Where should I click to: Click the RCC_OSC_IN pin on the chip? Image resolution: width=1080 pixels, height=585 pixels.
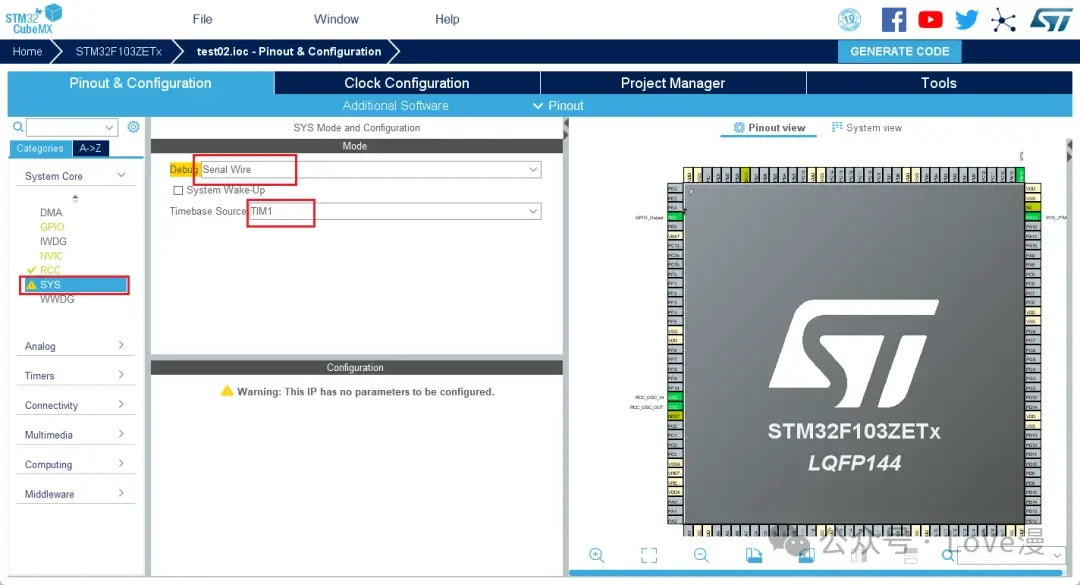pyautogui.click(x=674, y=398)
